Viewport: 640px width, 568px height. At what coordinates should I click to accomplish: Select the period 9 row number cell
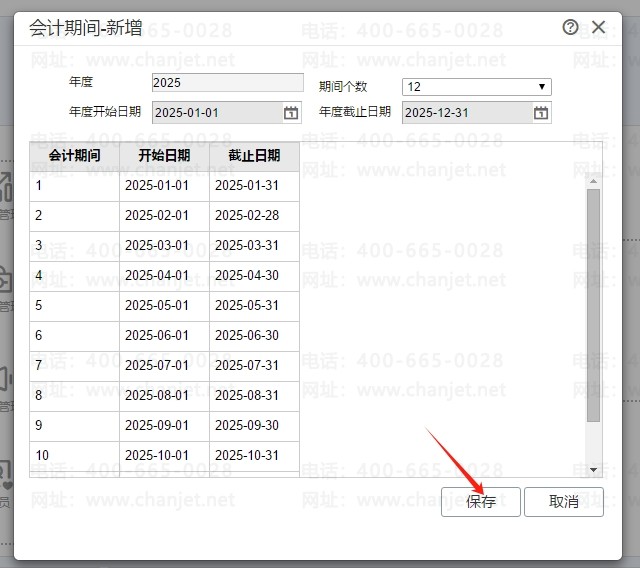point(75,426)
